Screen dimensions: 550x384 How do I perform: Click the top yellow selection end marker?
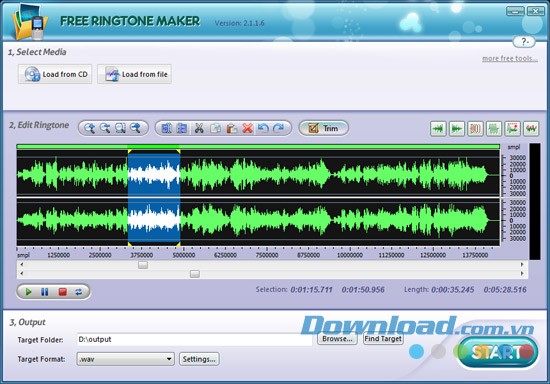(x=178, y=151)
